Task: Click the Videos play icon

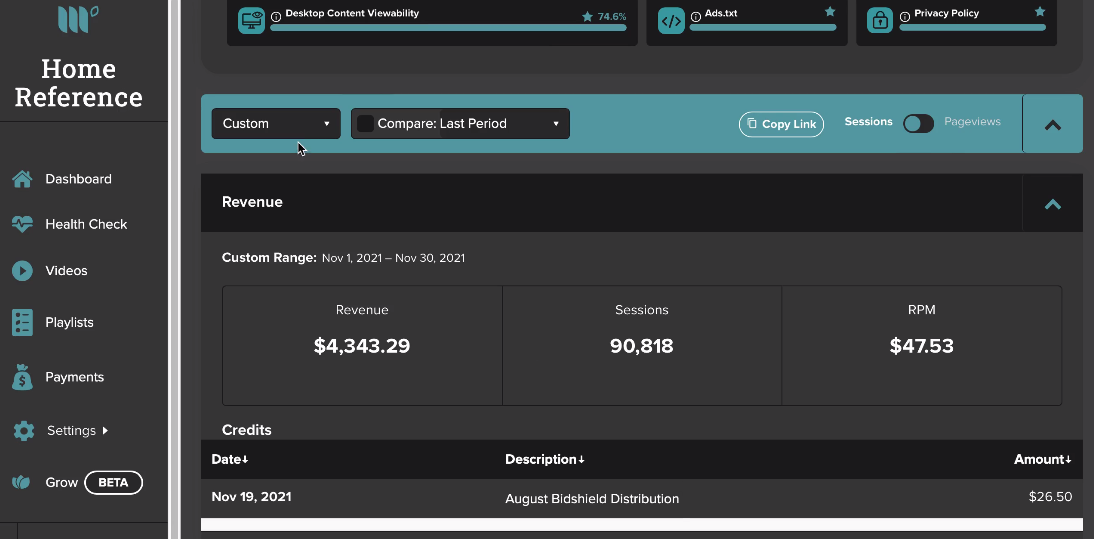Action: tap(22, 271)
